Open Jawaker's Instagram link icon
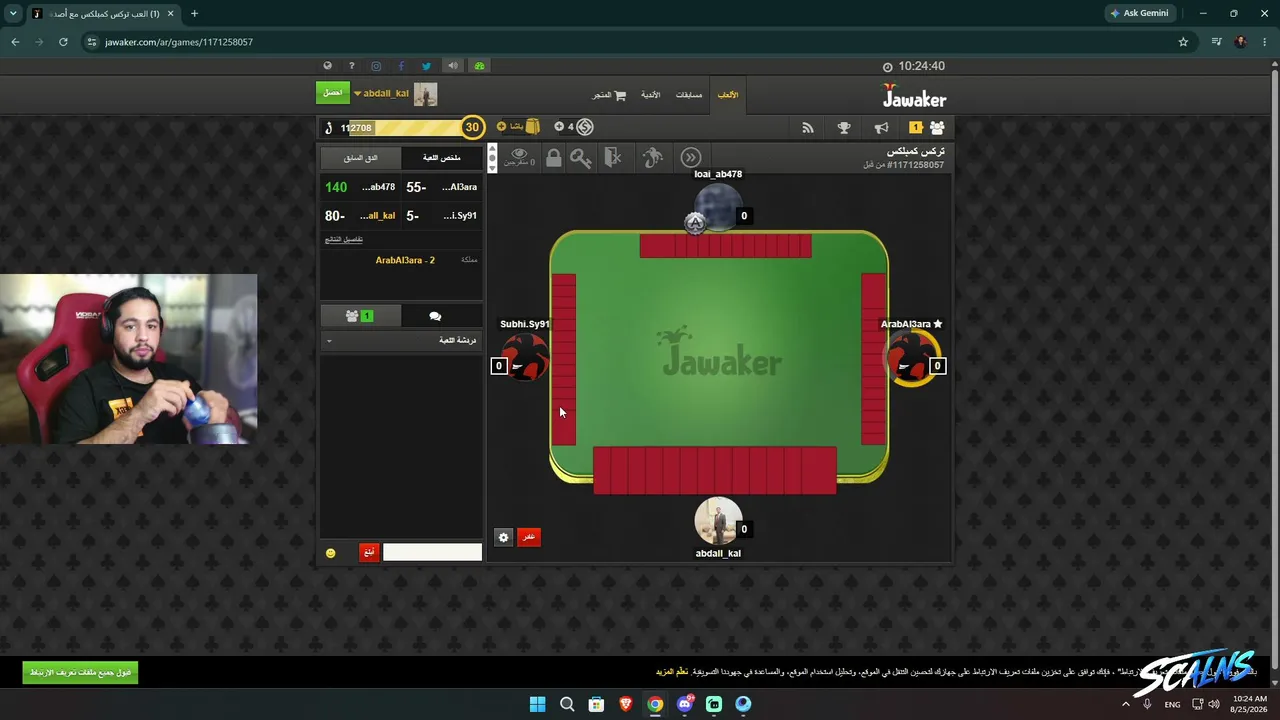The height and width of the screenshot is (720, 1280). coord(376,66)
